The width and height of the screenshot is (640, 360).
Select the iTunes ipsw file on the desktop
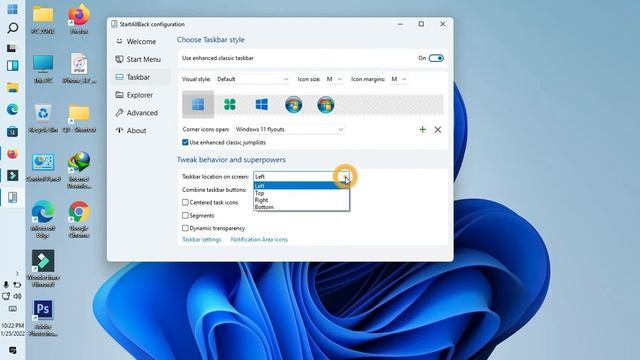pyautogui.click(x=79, y=69)
